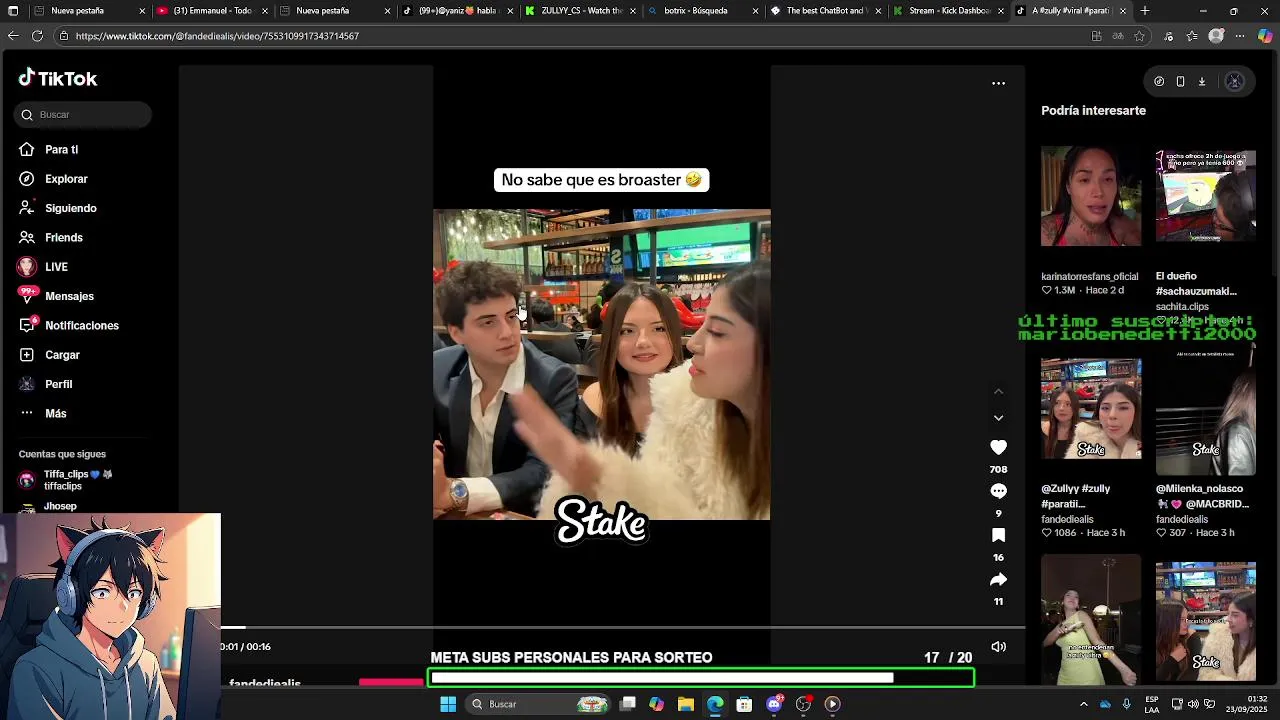The height and width of the screenshot is (720, 1280).
Task: Mute the video volume
Action: [x=998, y=647]
